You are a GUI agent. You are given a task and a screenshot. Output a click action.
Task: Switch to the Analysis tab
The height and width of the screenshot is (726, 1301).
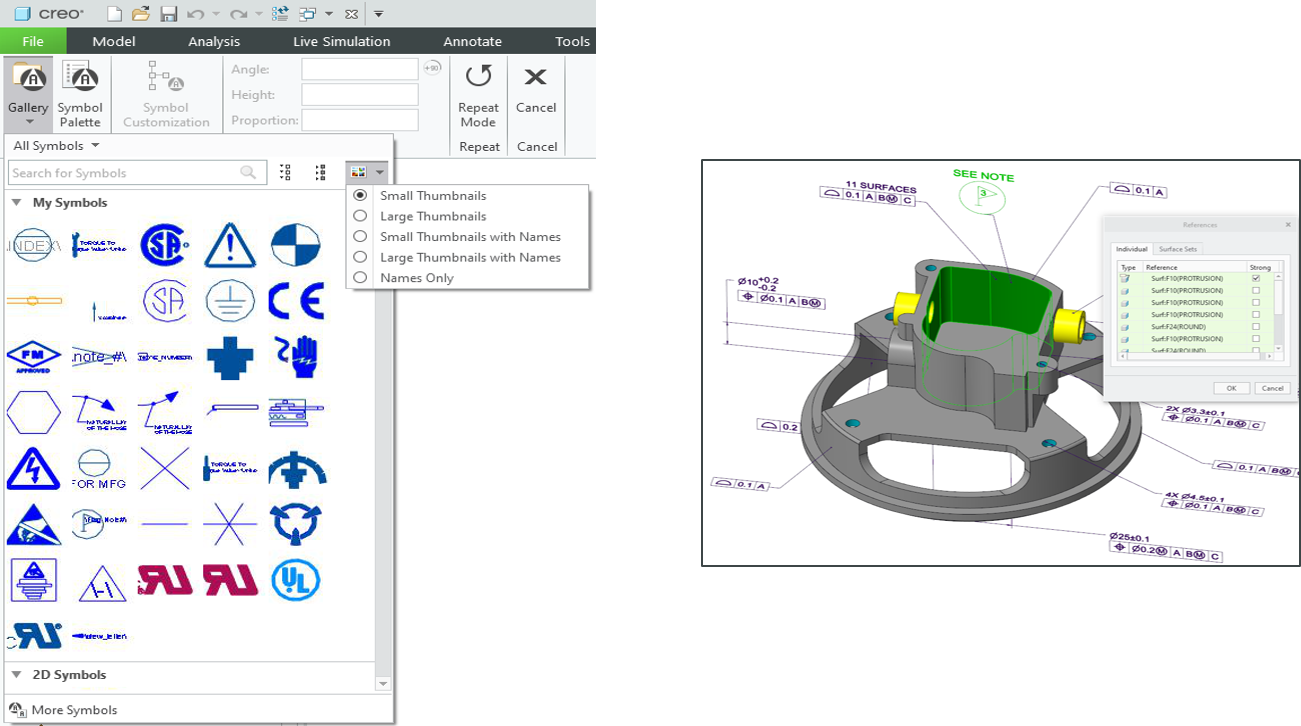click(214, 41)
